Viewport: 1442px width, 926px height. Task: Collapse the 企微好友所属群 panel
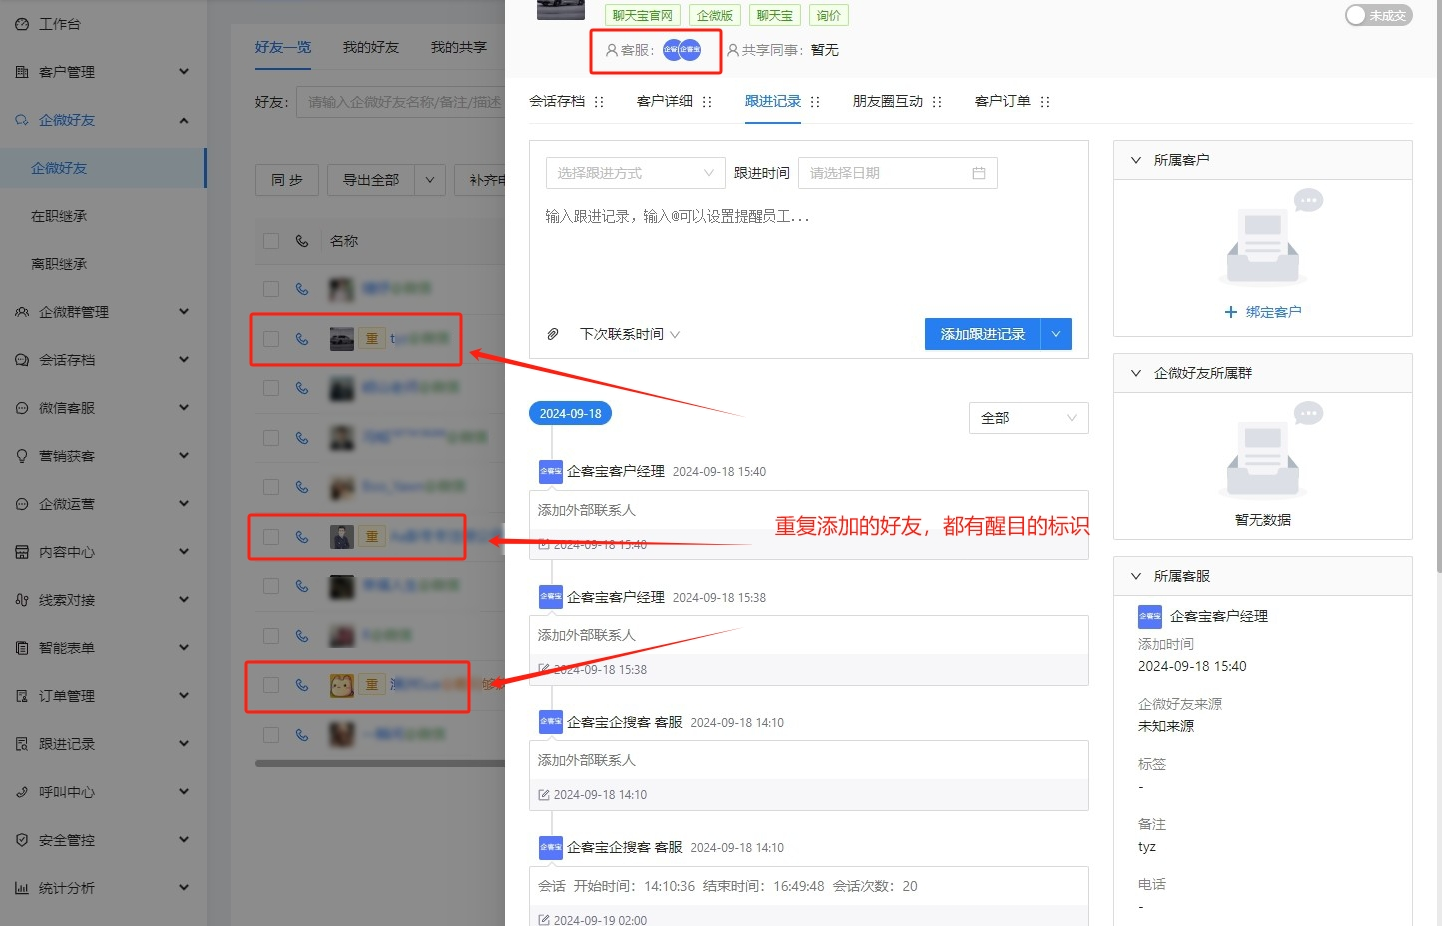click(x=1136, y=373)
